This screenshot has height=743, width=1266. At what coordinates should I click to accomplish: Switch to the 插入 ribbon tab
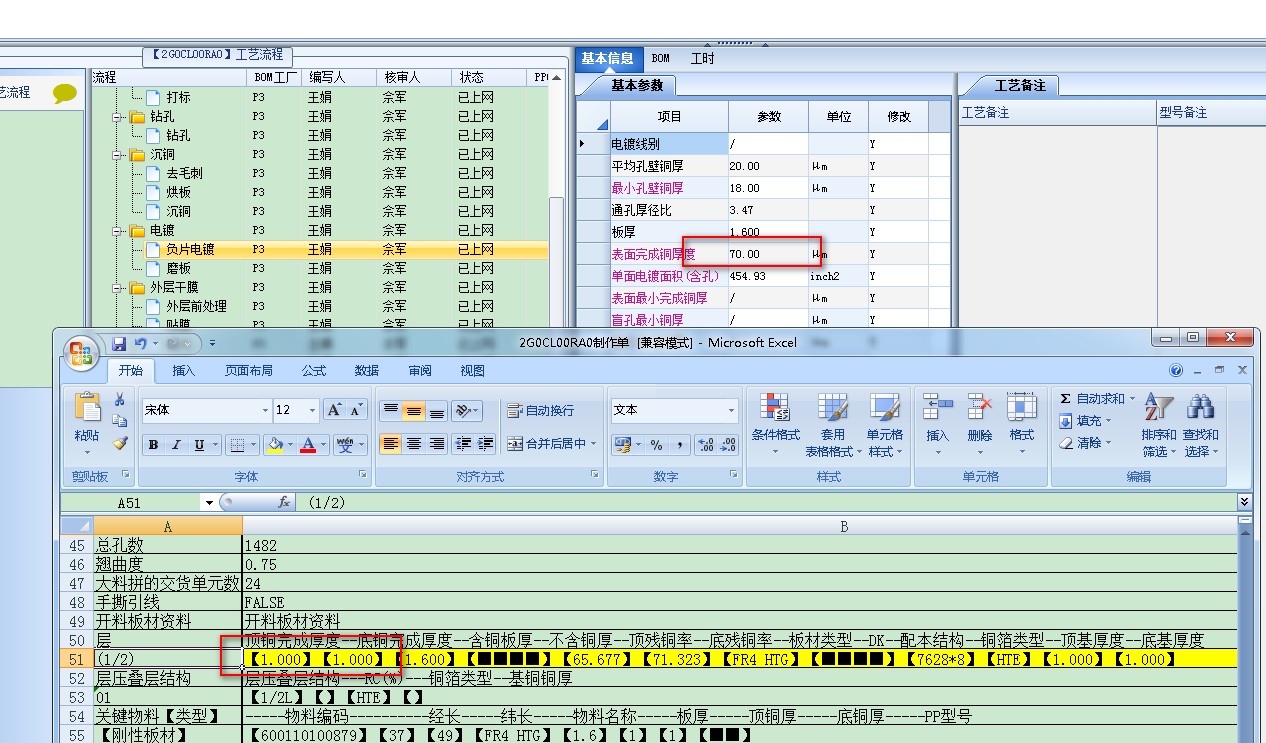[184, 370]
